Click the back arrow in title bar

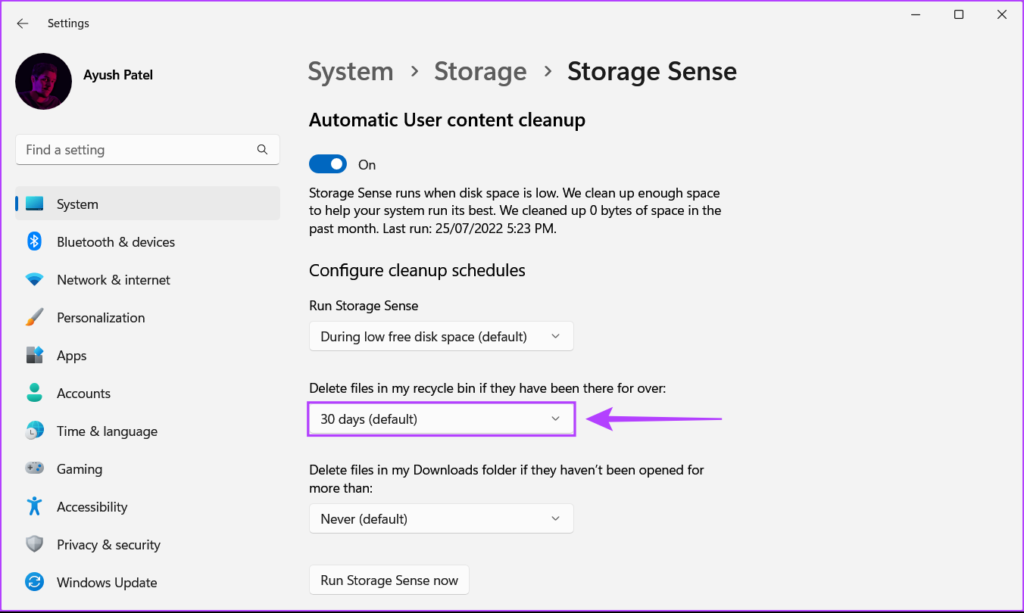tap(22, 23)
